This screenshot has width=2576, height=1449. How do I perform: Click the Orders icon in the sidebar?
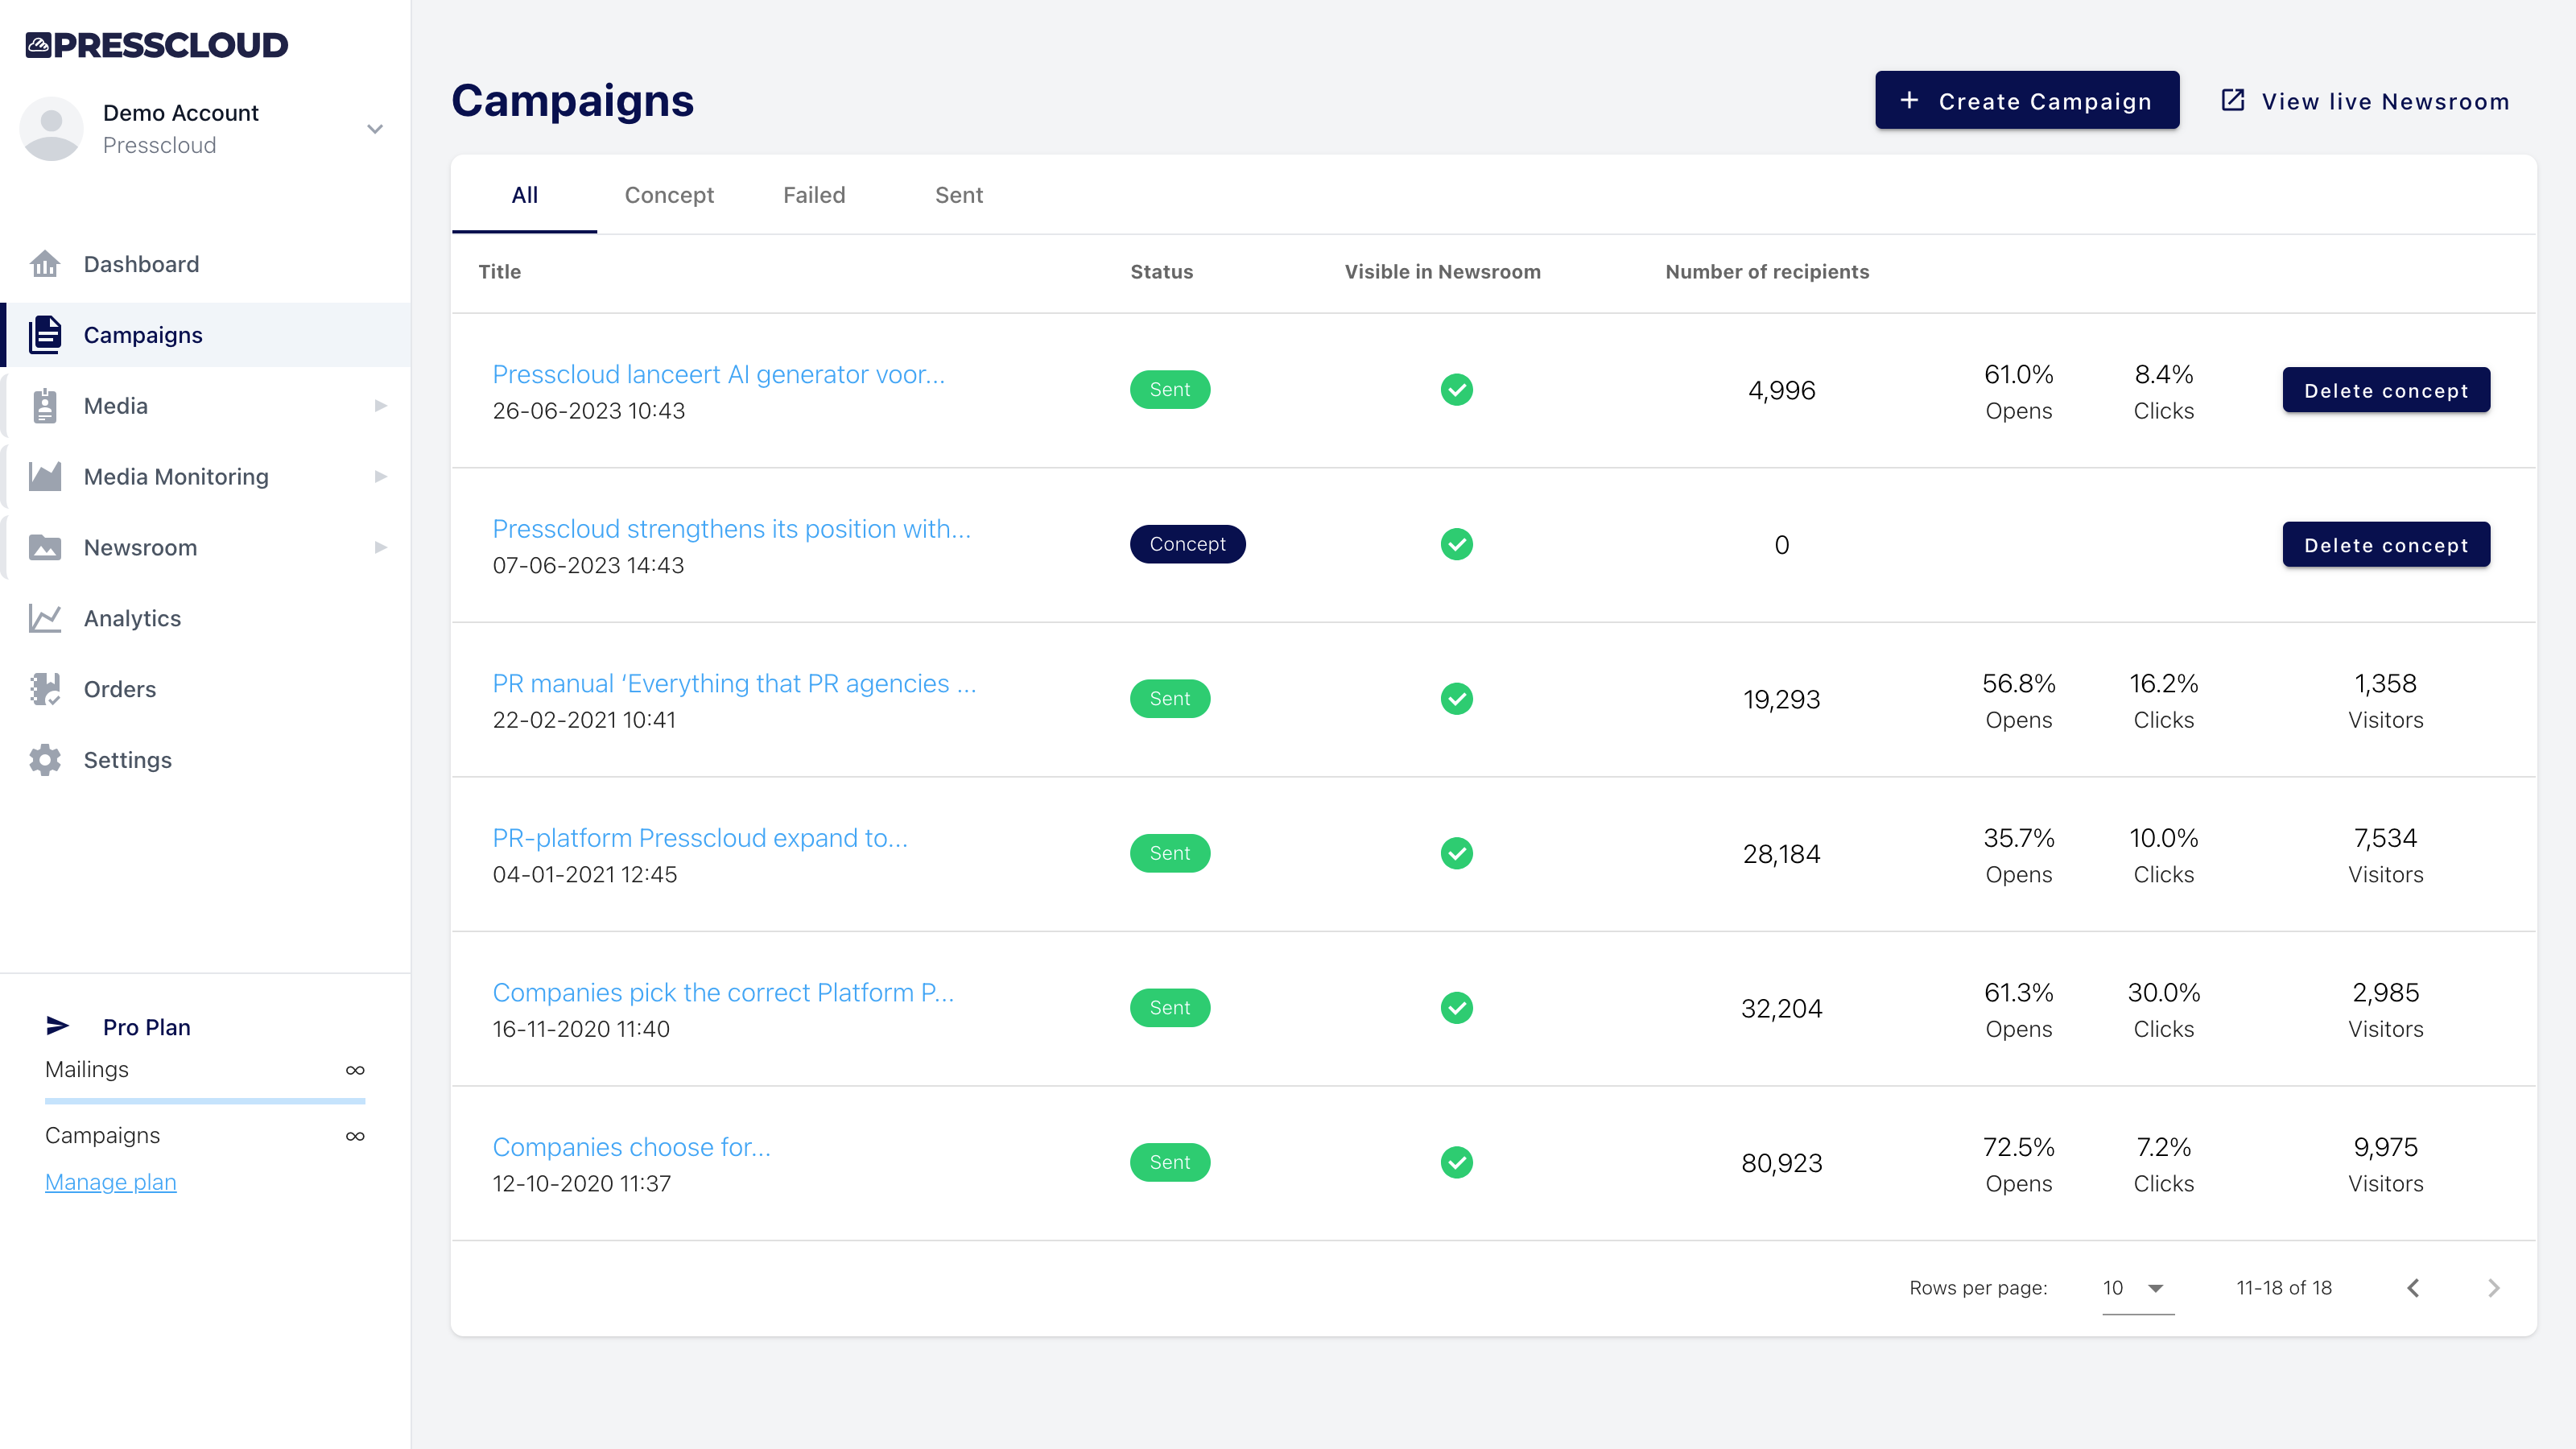(x=44, y=689)
